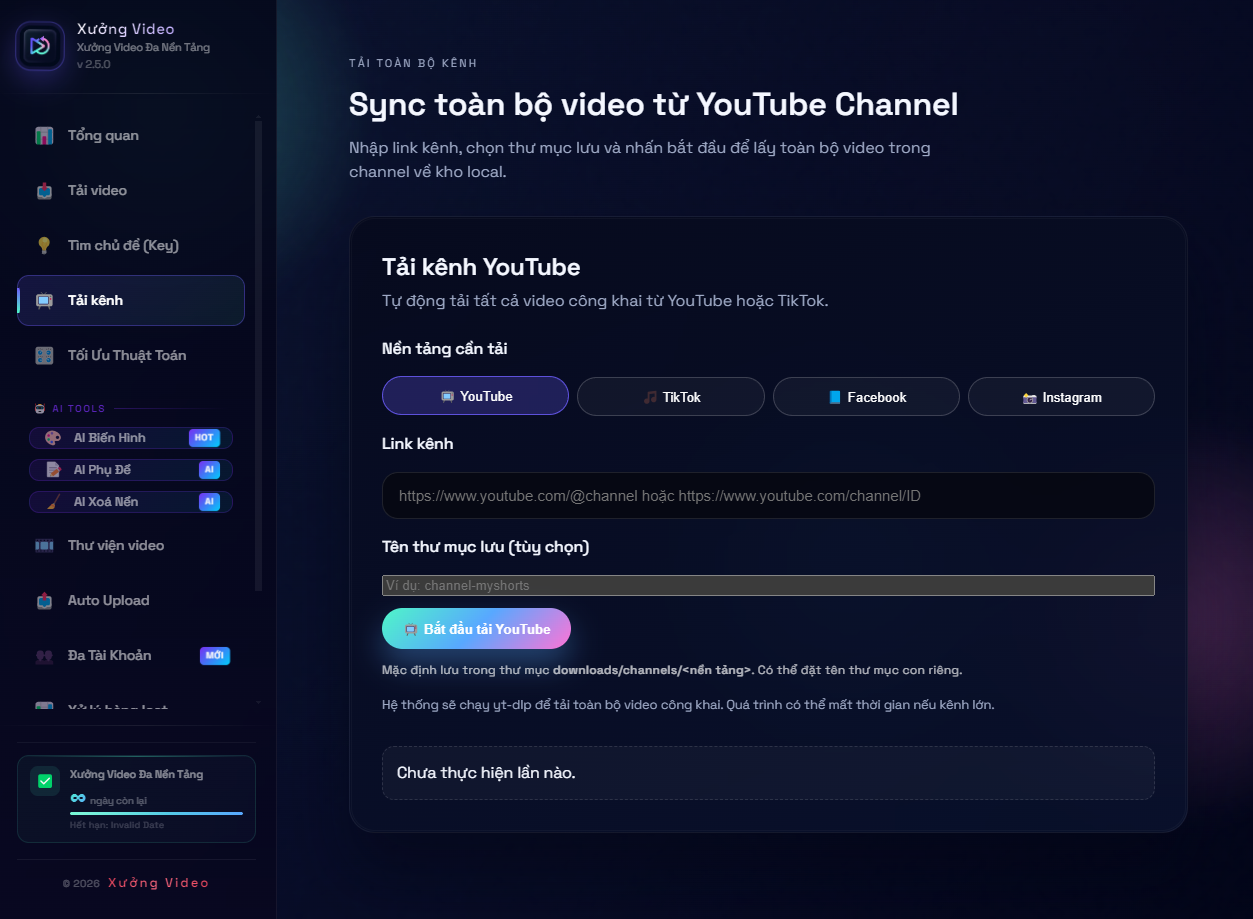
Task: Click the green license checkmark icon
Action: (x=45, y=781)
